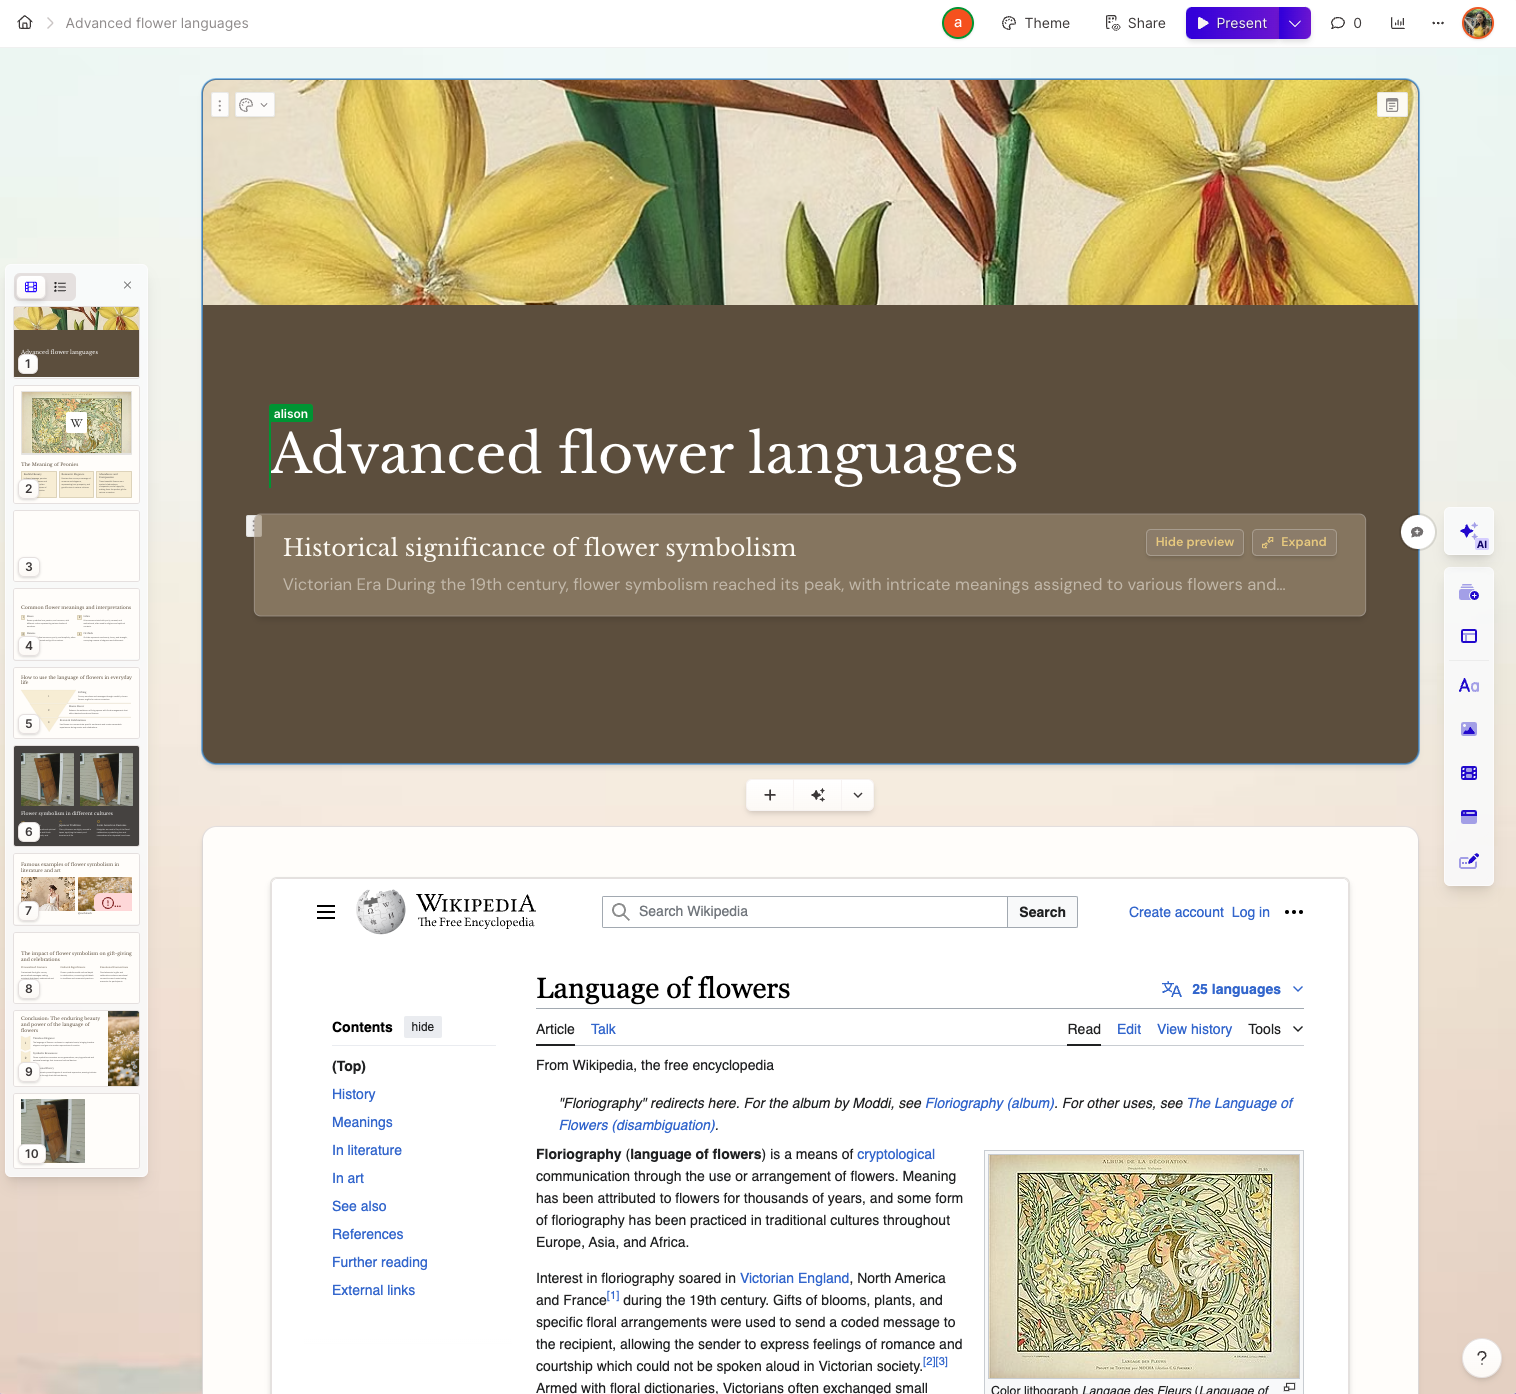Add a new card with plus button
The width and height of the screenshot is (1516, 1394).
coord(770,795)
